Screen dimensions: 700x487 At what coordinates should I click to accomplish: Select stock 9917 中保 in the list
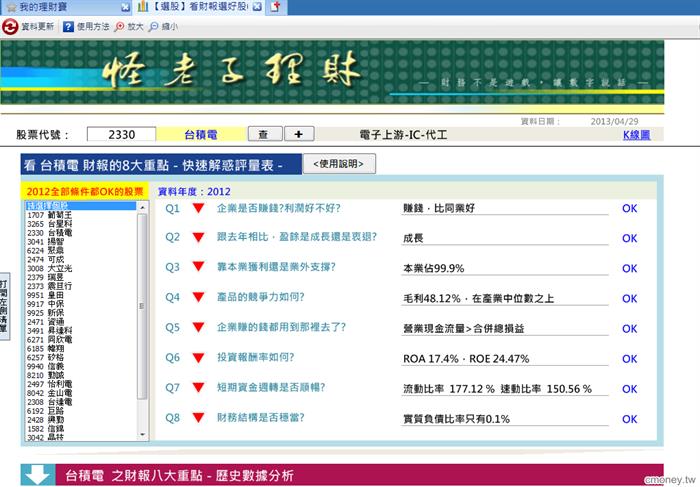tap(81, 304)
